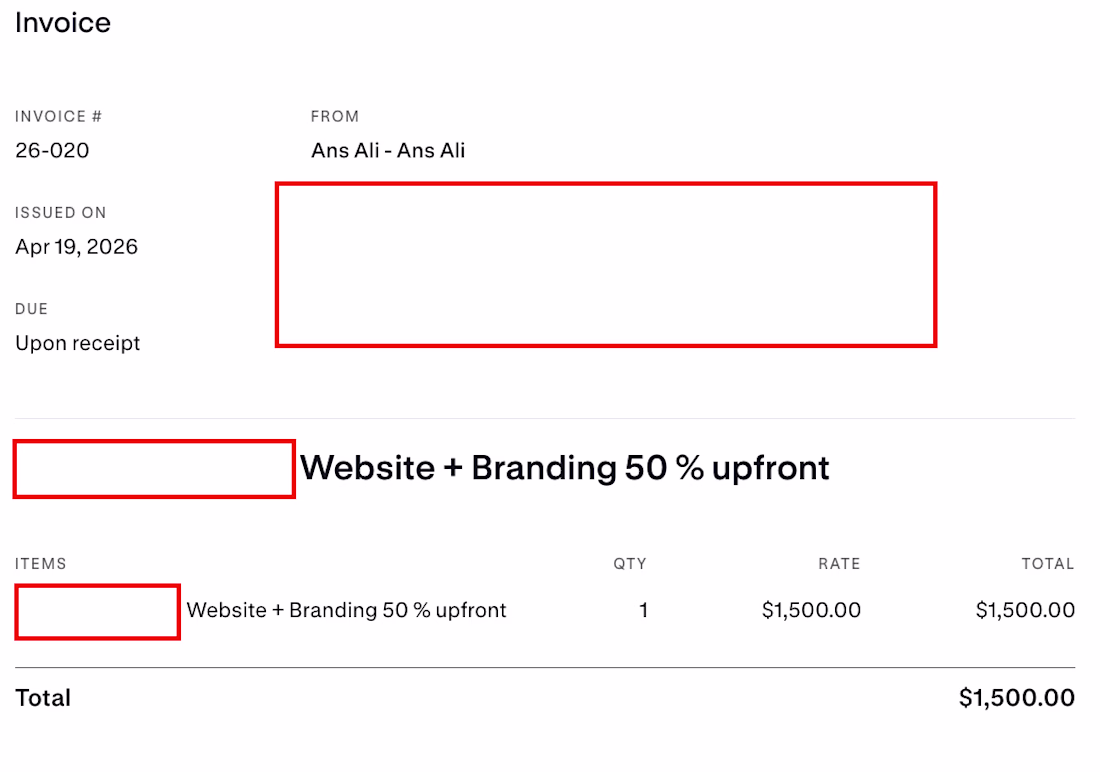Screen dimensions: 1100x772
Task: Select the Website + Branding line item description
Action: pos(347,610)
